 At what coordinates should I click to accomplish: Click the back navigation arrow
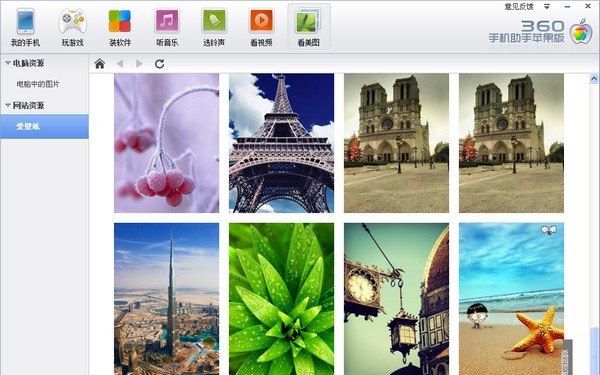click(120, 64)
